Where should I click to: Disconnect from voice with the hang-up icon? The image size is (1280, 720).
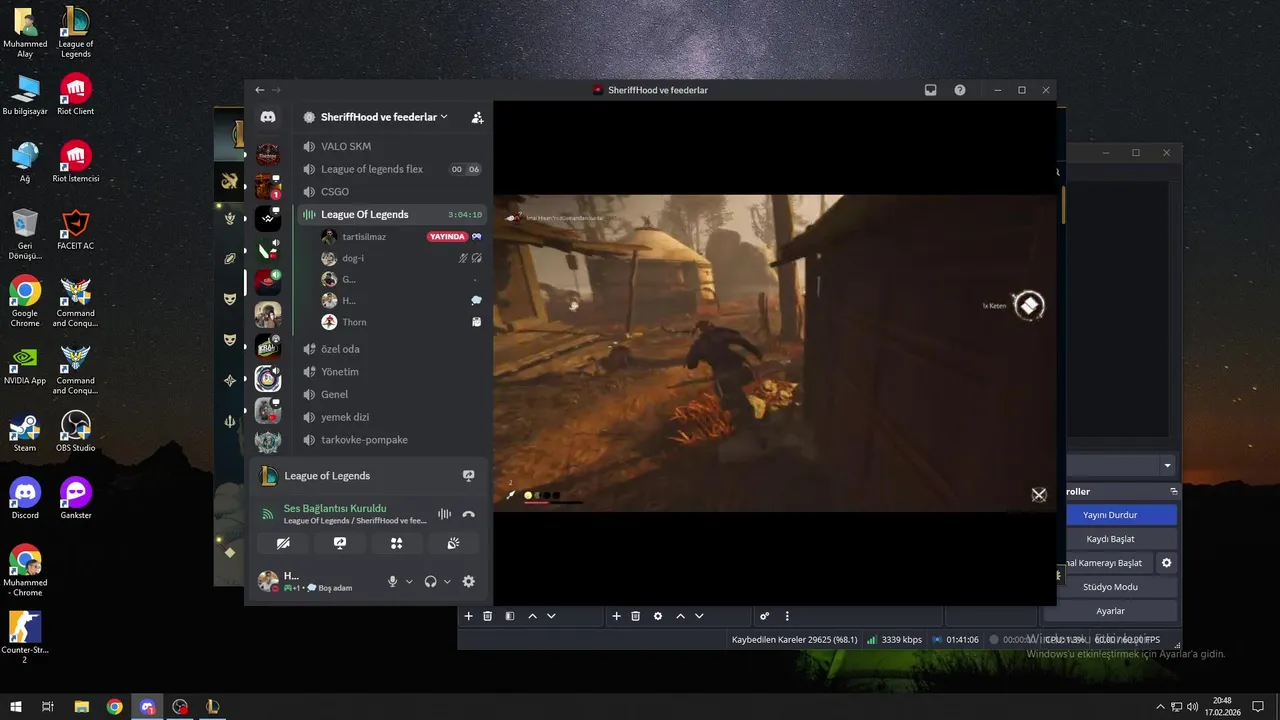tap(468, 514)
